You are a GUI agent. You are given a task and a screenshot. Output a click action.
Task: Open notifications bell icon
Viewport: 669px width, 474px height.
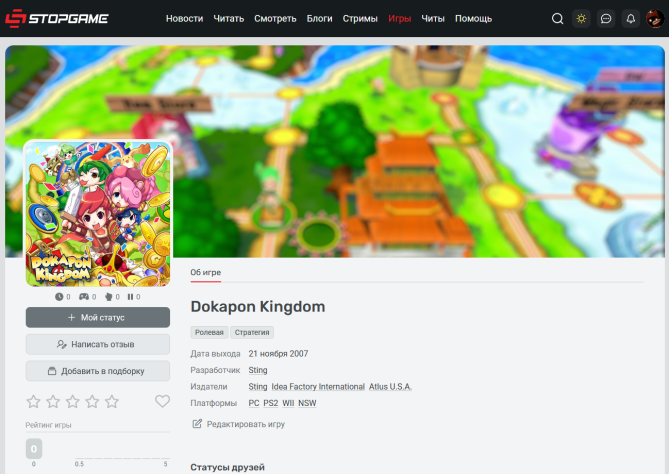[630, 18]
